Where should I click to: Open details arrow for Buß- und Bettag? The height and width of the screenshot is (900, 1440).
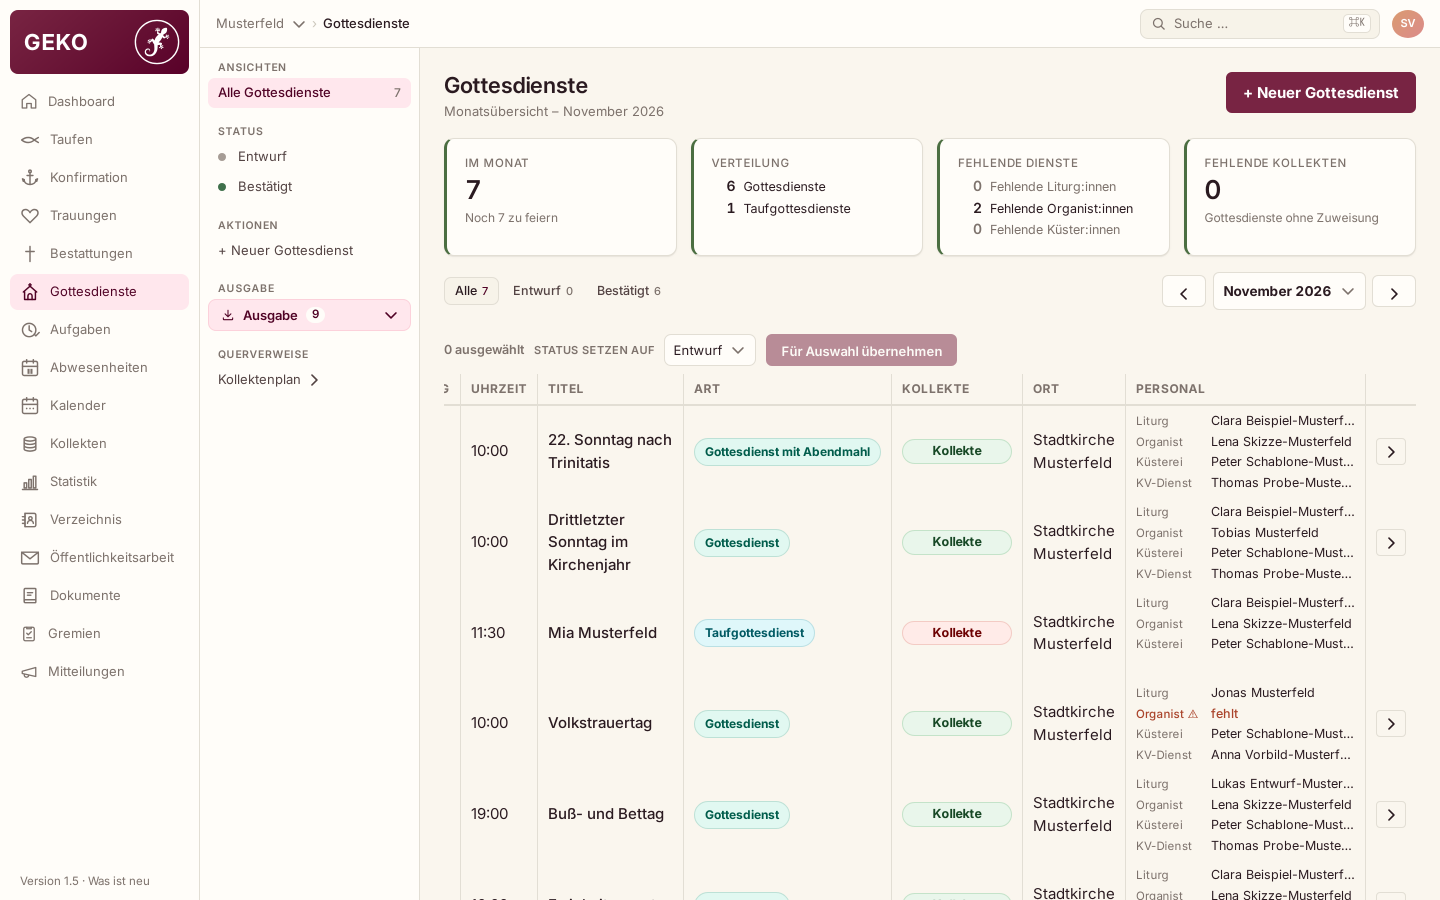(x=1391, y=815)
